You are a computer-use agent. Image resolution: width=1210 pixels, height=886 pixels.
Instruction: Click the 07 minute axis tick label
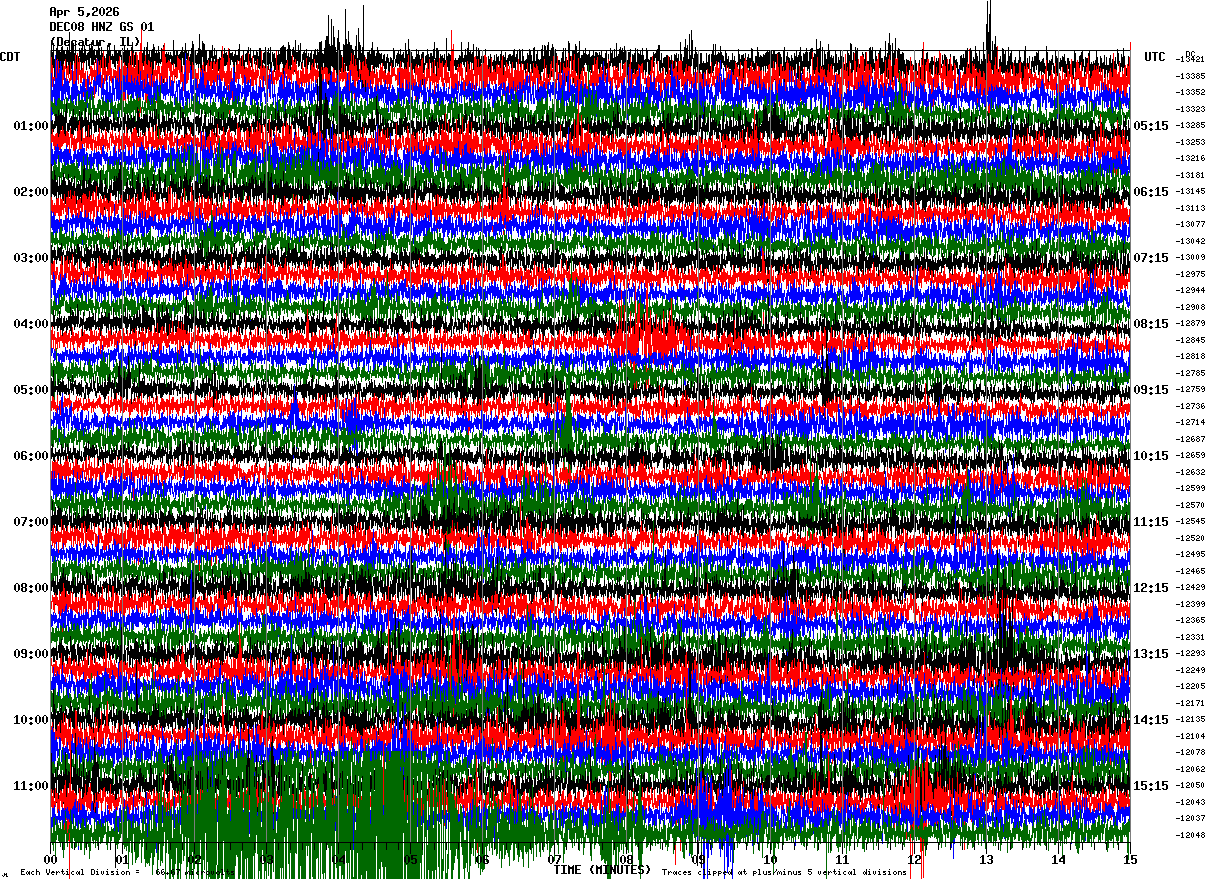click(x=554, y=859)
